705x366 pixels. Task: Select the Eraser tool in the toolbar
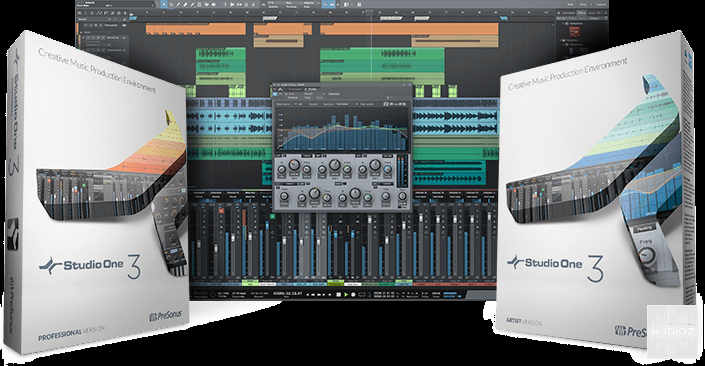(185, 4)
